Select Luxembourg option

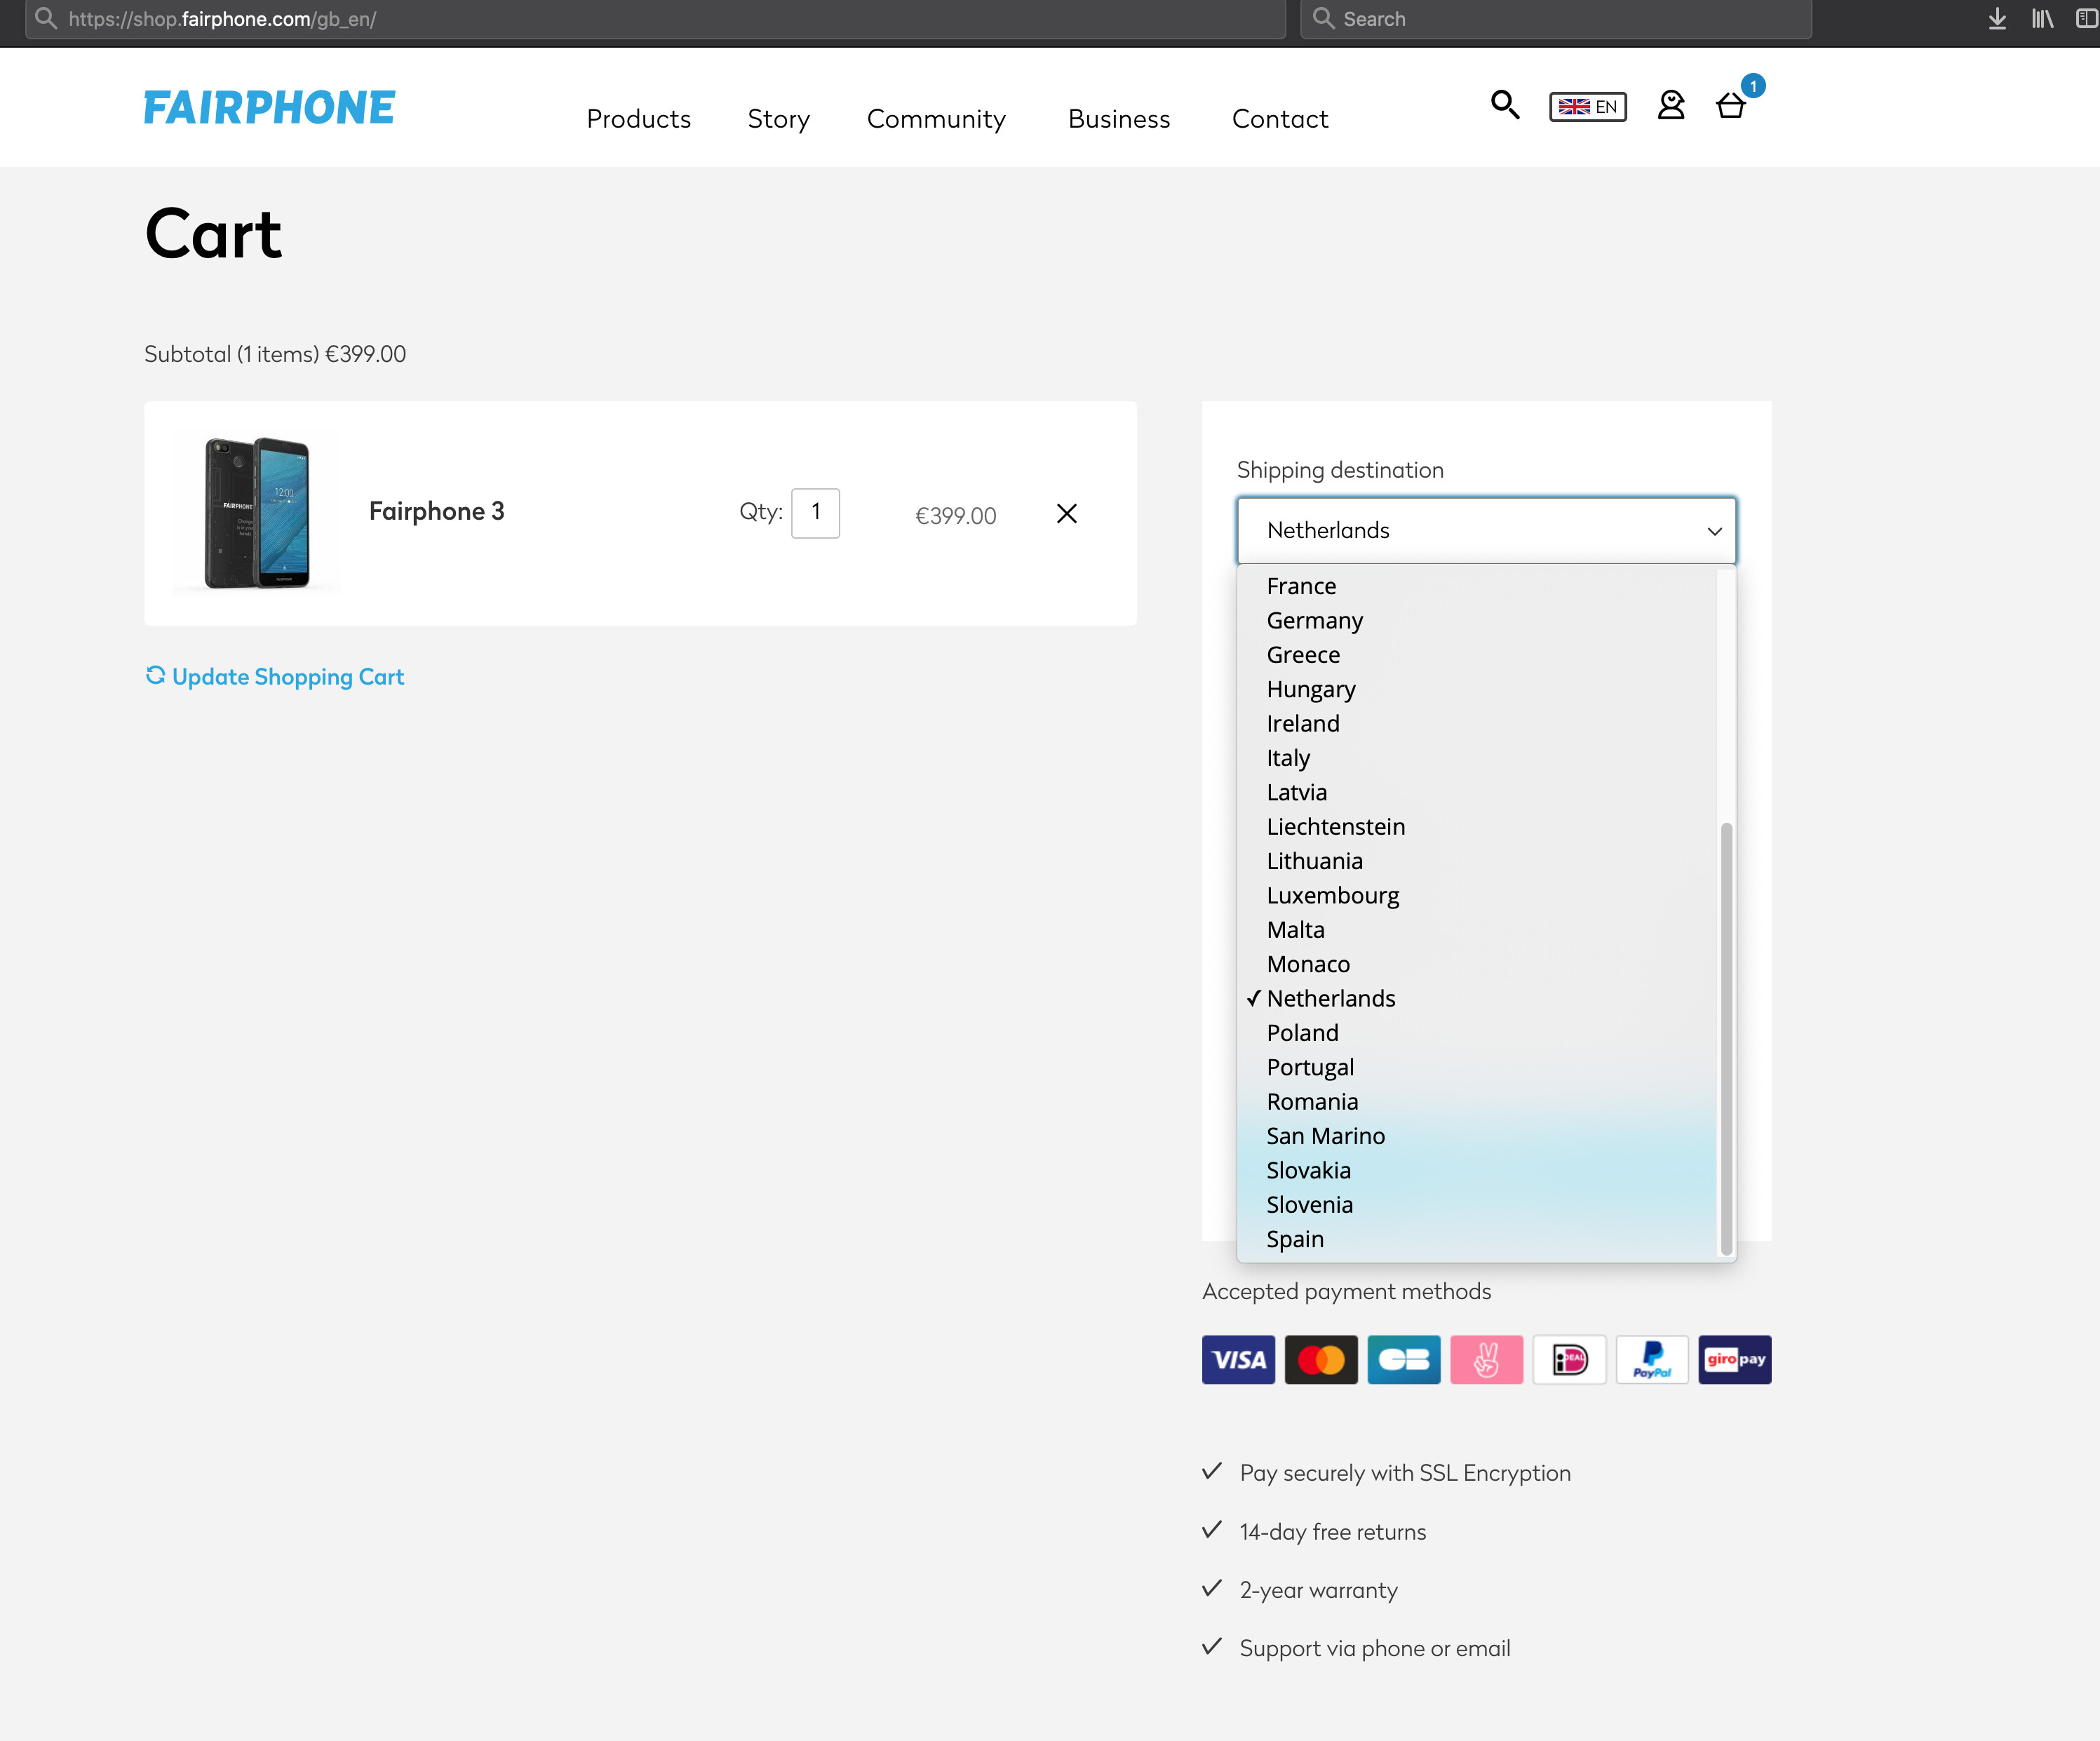1476,895
